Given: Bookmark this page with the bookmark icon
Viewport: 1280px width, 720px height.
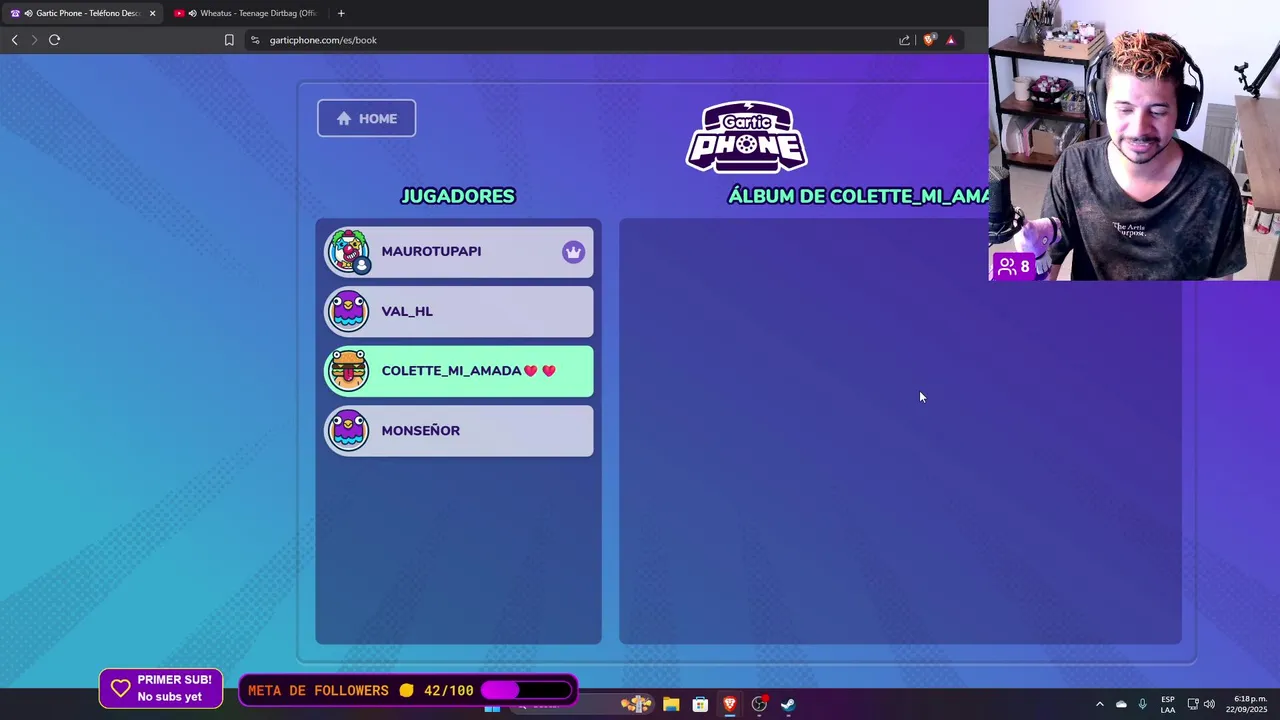Looking at the screenshot, I should coord(229,40).
